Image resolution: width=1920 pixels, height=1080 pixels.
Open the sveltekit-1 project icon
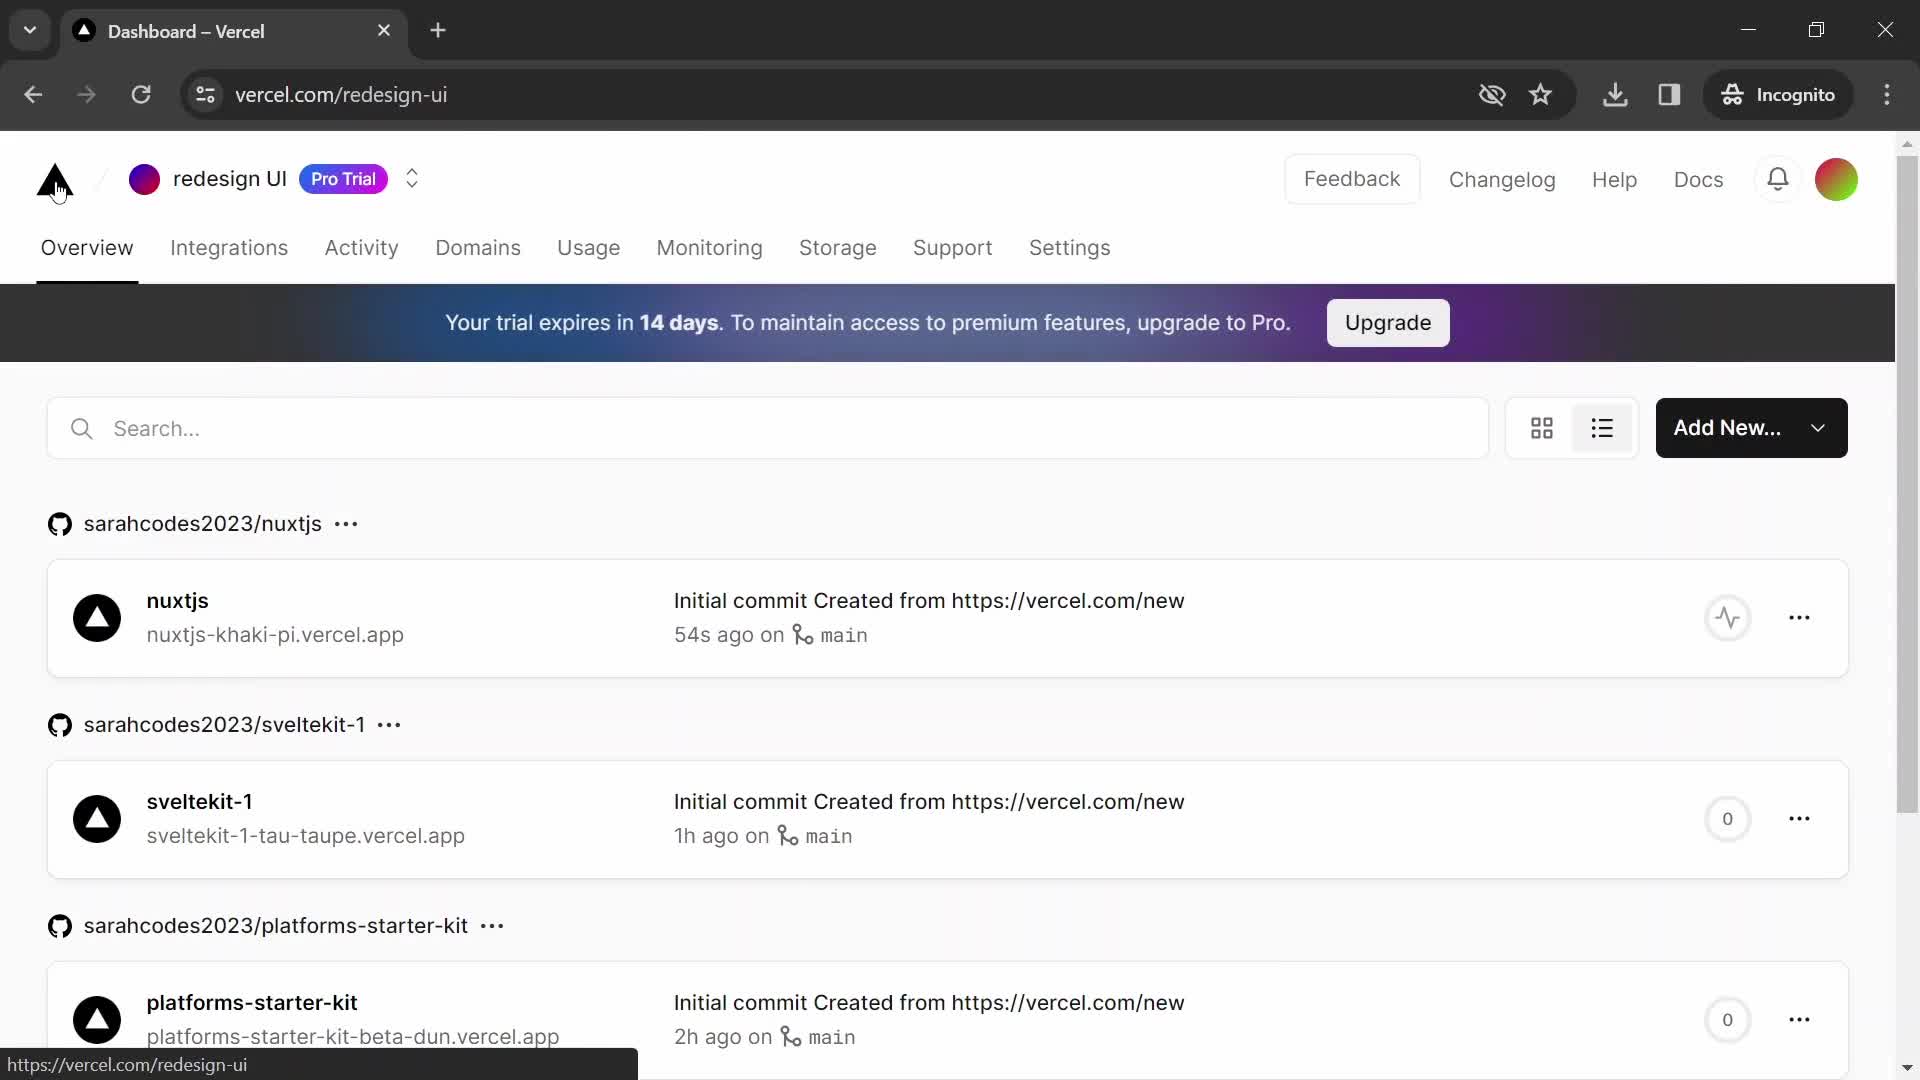[97, 819]
